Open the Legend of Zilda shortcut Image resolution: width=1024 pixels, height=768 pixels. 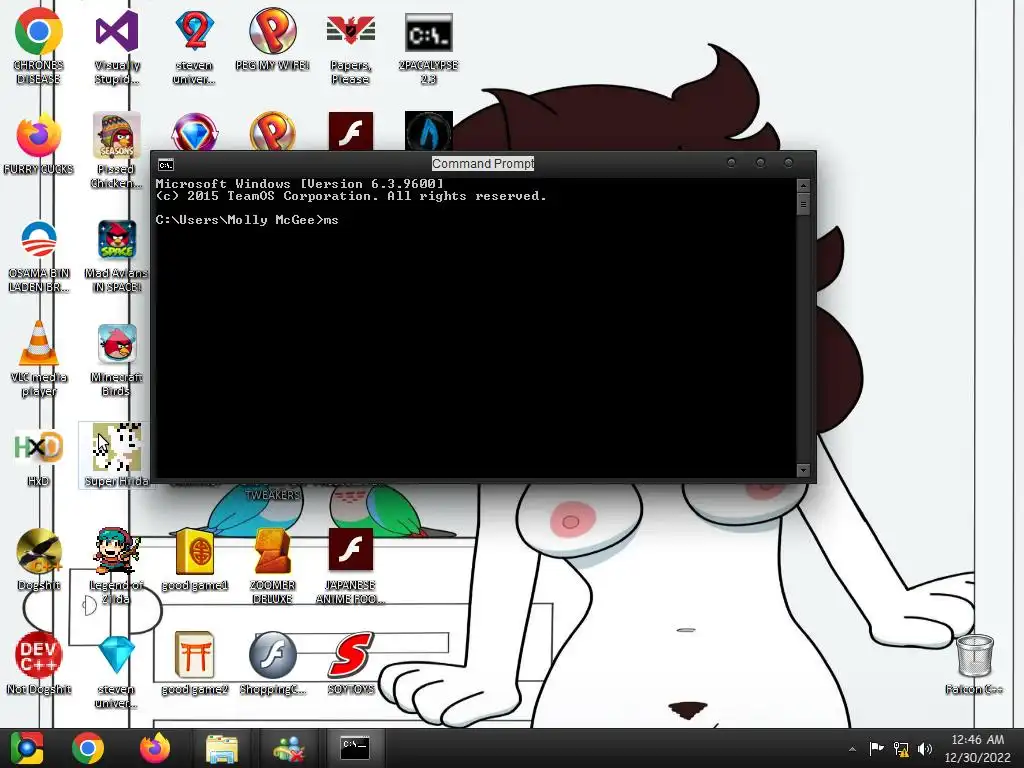pyautogui.click(x=117, y=566)
